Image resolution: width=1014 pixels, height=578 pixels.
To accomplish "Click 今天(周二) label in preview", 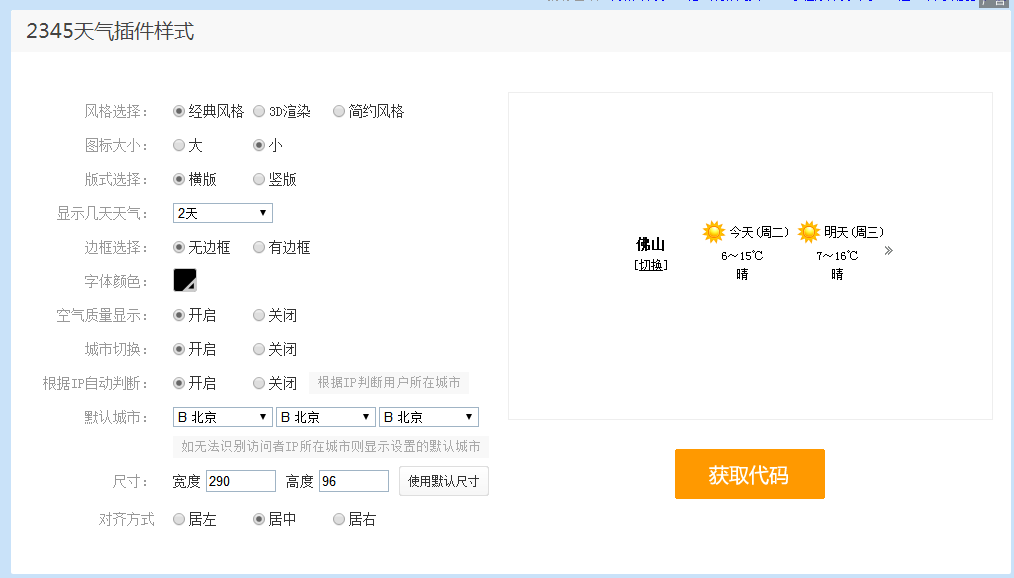I will pyautogui.click(x=759, y=232).
